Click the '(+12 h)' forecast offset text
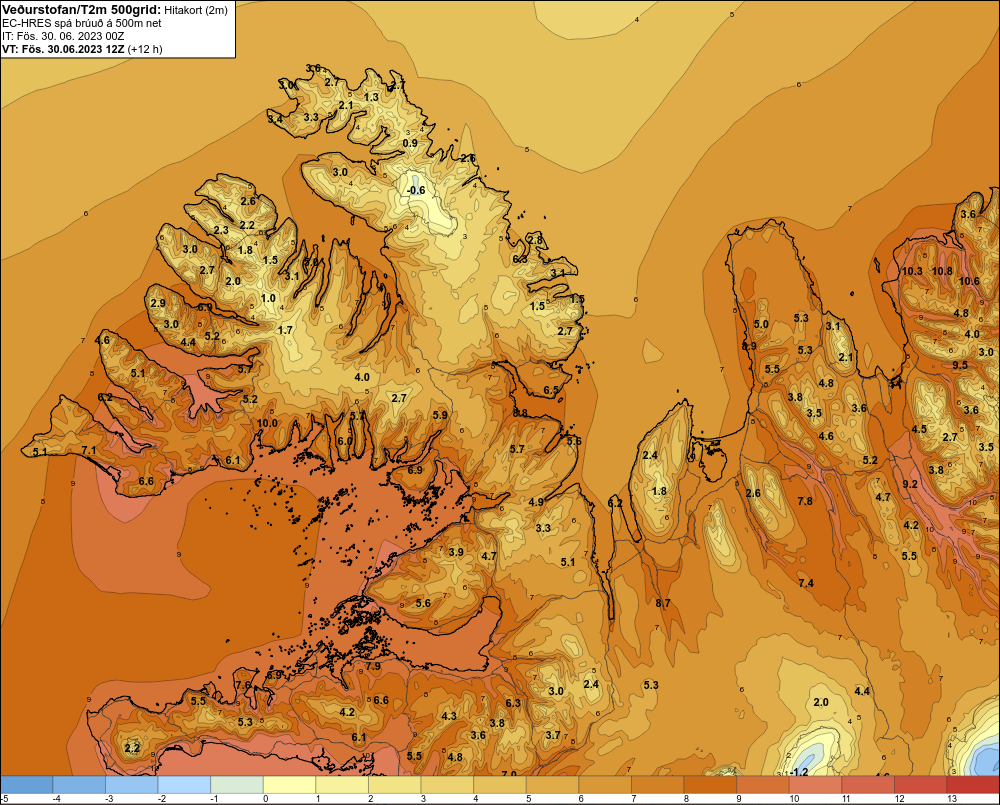This screenshot has height=805, width=1000. tap(145, 49)
